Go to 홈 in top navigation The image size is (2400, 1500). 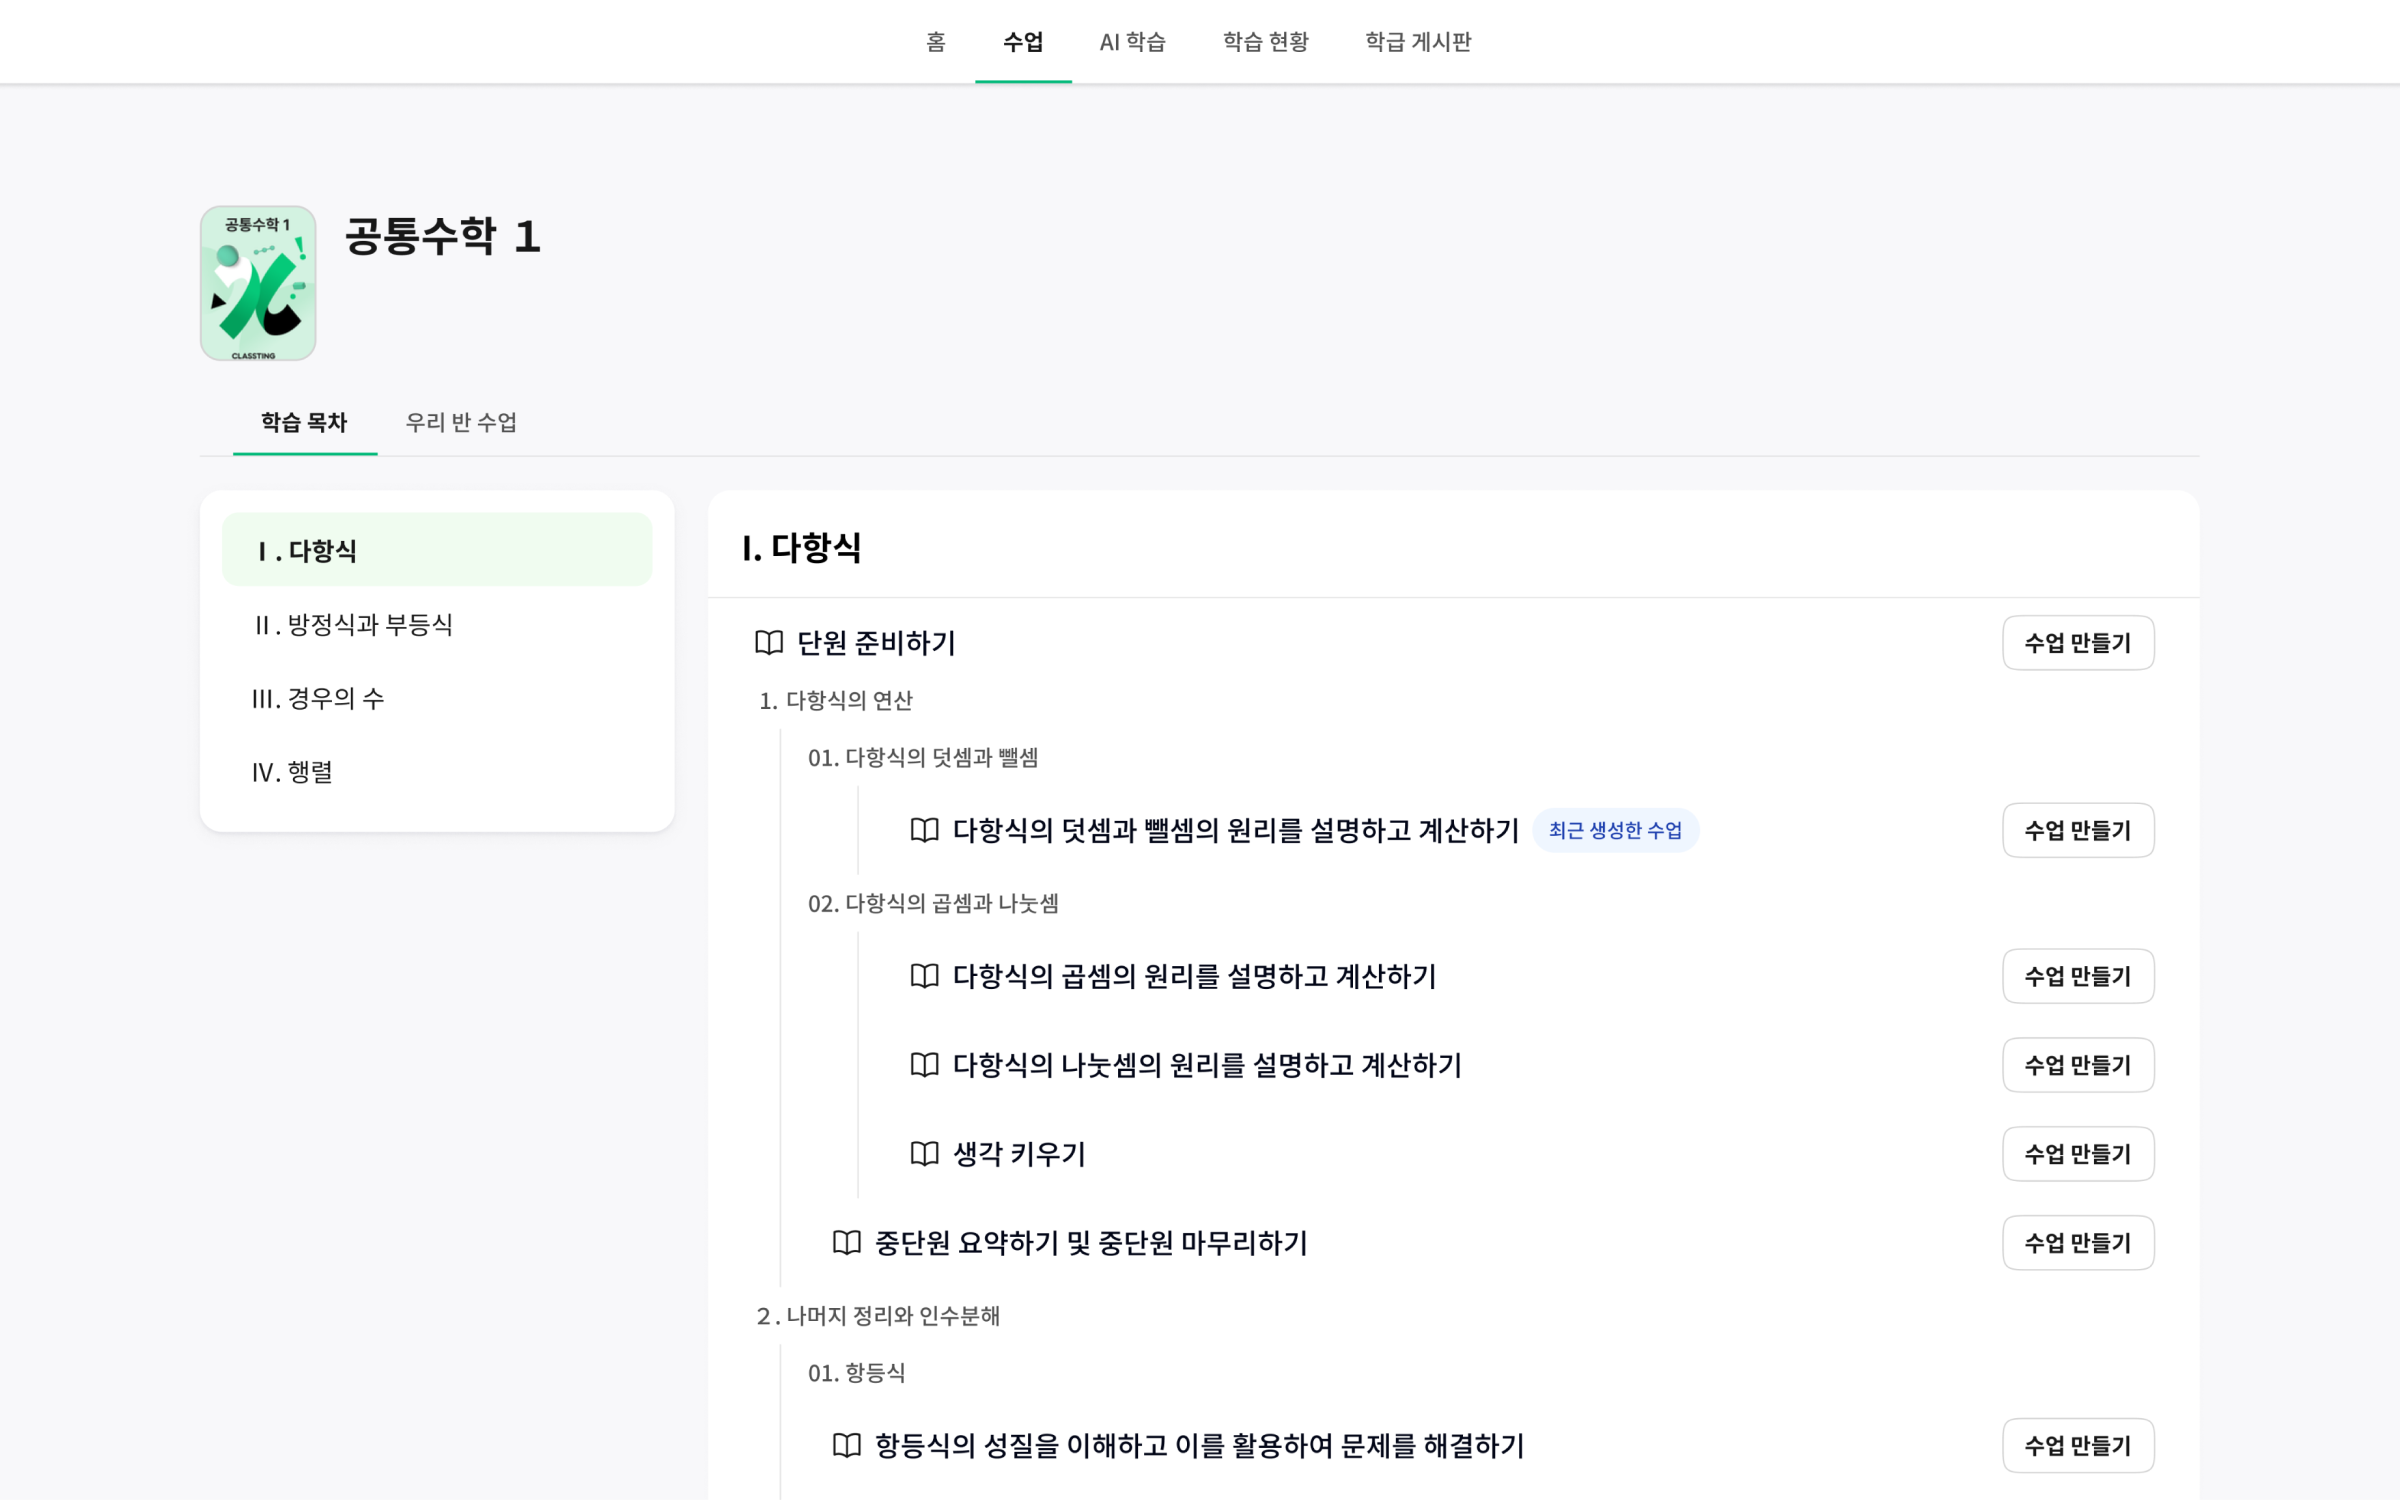(935, 42)
